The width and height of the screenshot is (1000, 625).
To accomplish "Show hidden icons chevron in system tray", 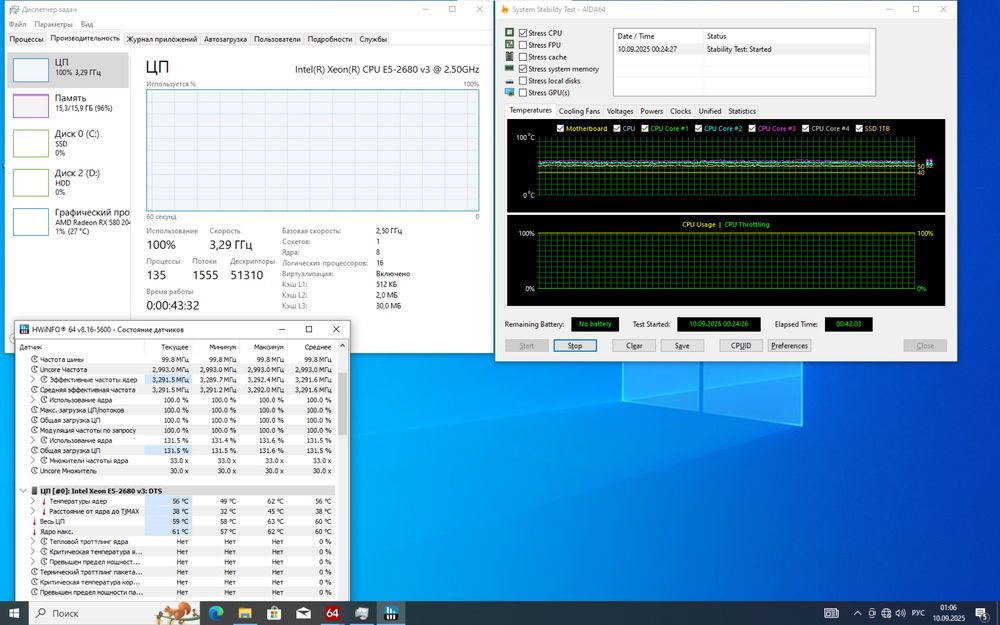I will 857,613.
